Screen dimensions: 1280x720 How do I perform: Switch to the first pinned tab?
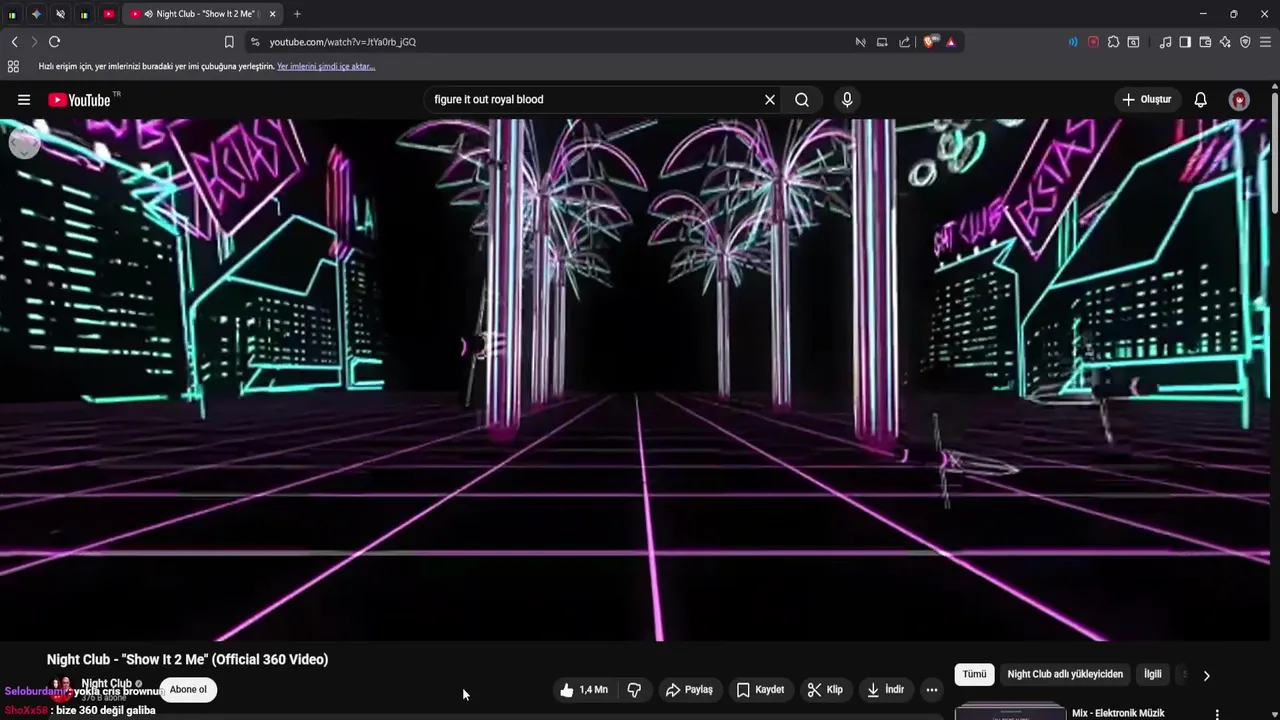coord(12,14)
